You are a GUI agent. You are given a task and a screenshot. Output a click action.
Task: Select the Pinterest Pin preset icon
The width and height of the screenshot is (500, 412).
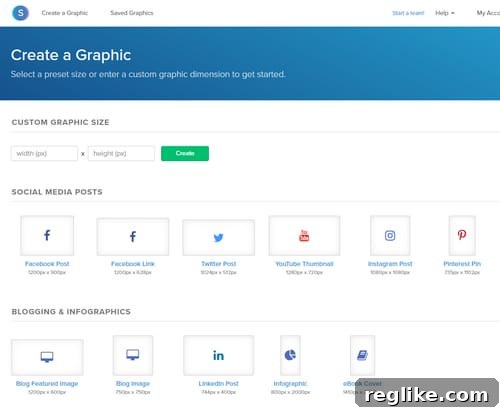click(462, 235)
